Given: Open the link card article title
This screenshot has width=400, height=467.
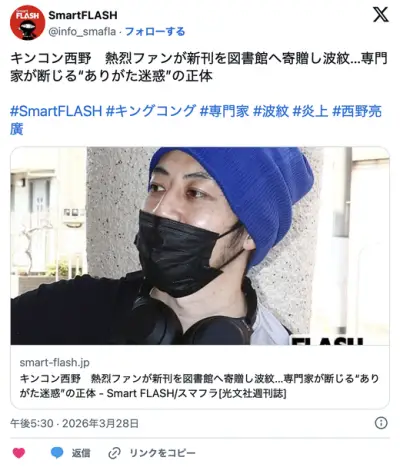Looking at the screenshot, I should [x=199, y=386].
